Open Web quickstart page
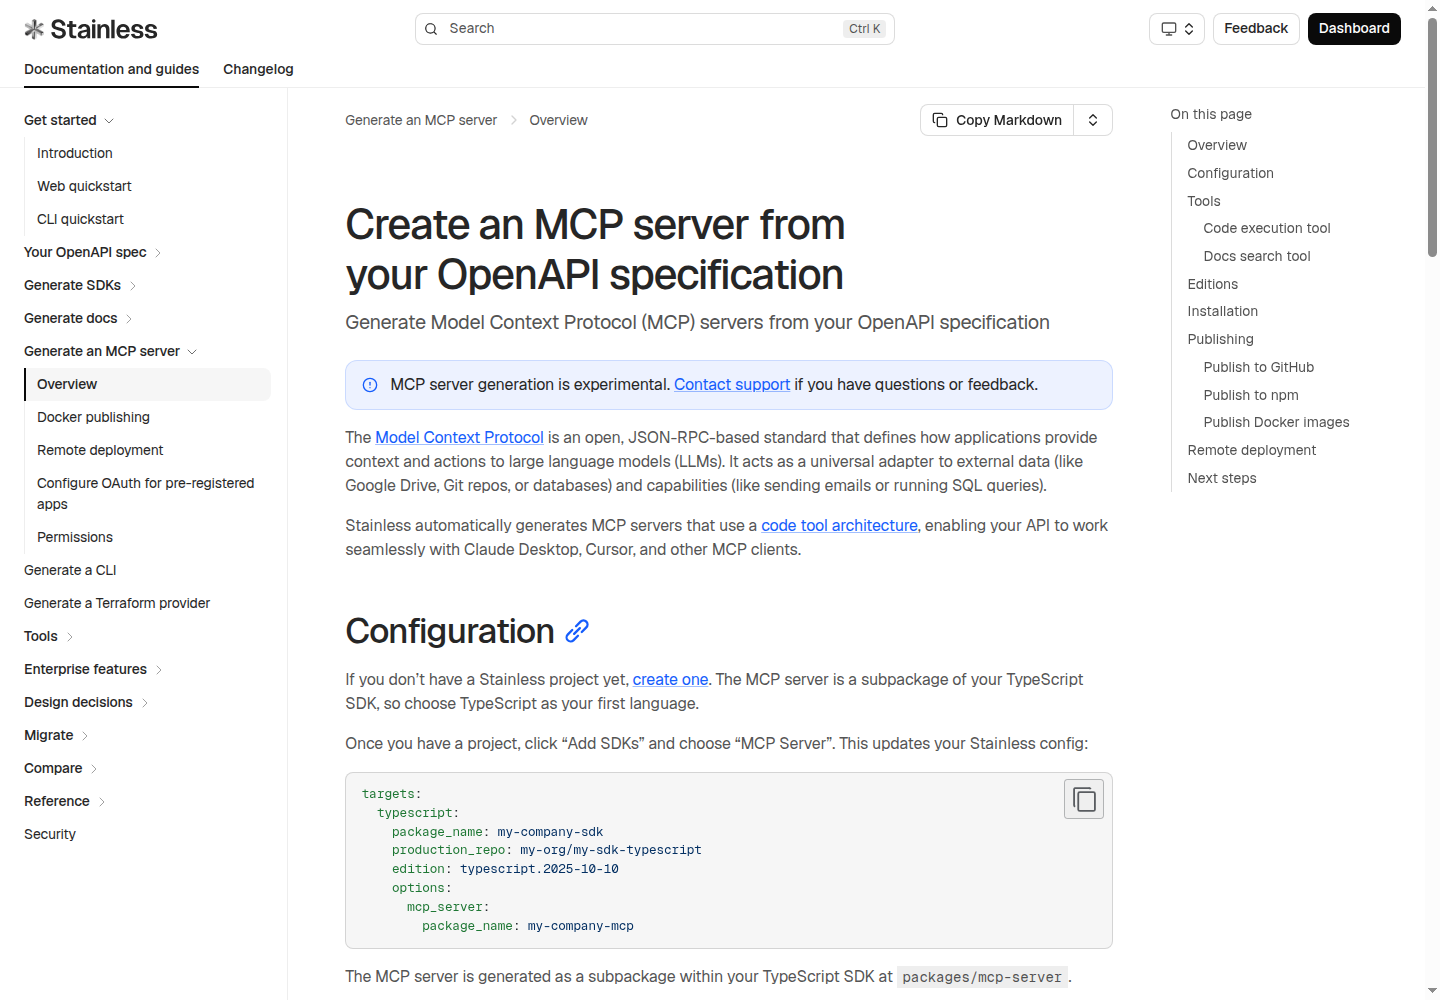1440x1000 pixels. (84, 186)
